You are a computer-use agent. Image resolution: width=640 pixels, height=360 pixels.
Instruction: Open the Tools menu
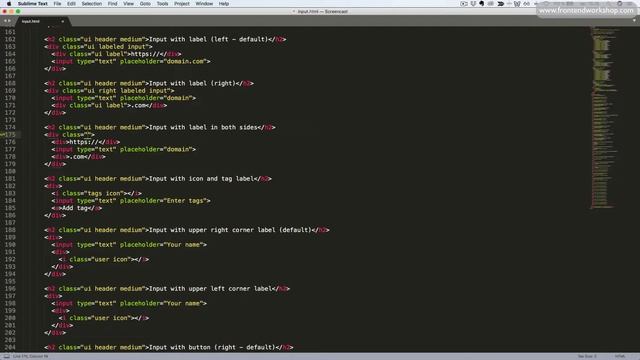tap(162, 4)
